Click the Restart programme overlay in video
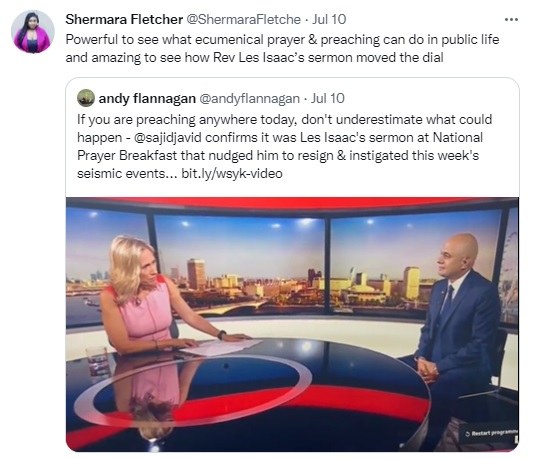Viewport: 535px width, 459px height. (491, 433)
